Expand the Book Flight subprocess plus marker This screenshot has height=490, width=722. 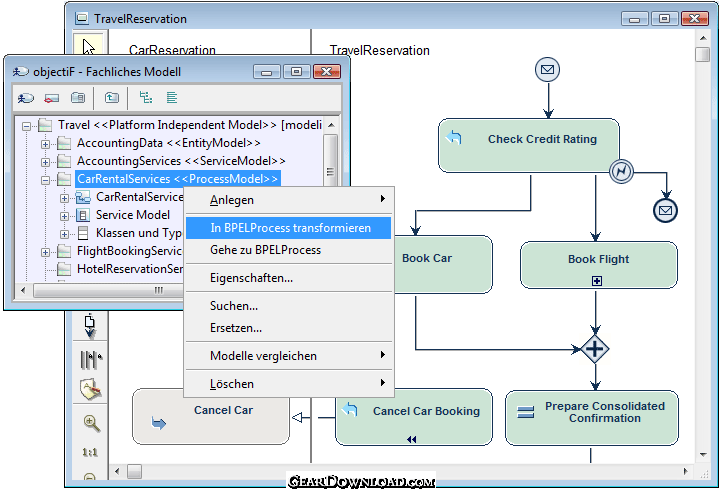(x=597, y=280)
